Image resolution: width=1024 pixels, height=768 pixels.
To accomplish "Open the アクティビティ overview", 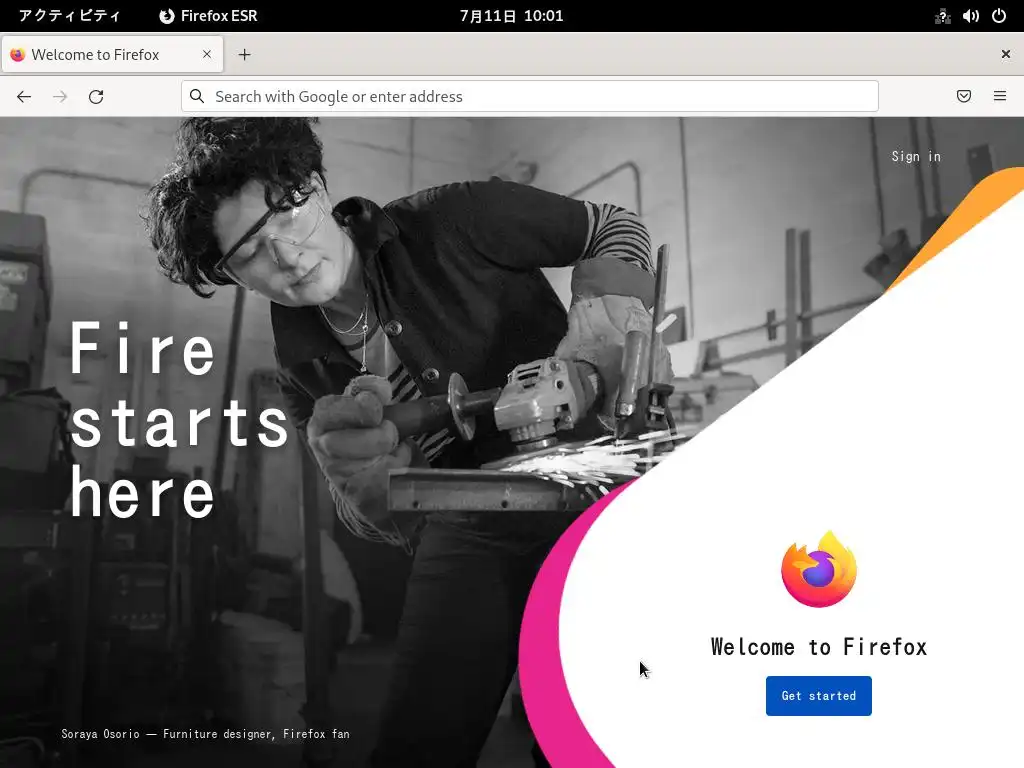I will [x=69, y=16].
